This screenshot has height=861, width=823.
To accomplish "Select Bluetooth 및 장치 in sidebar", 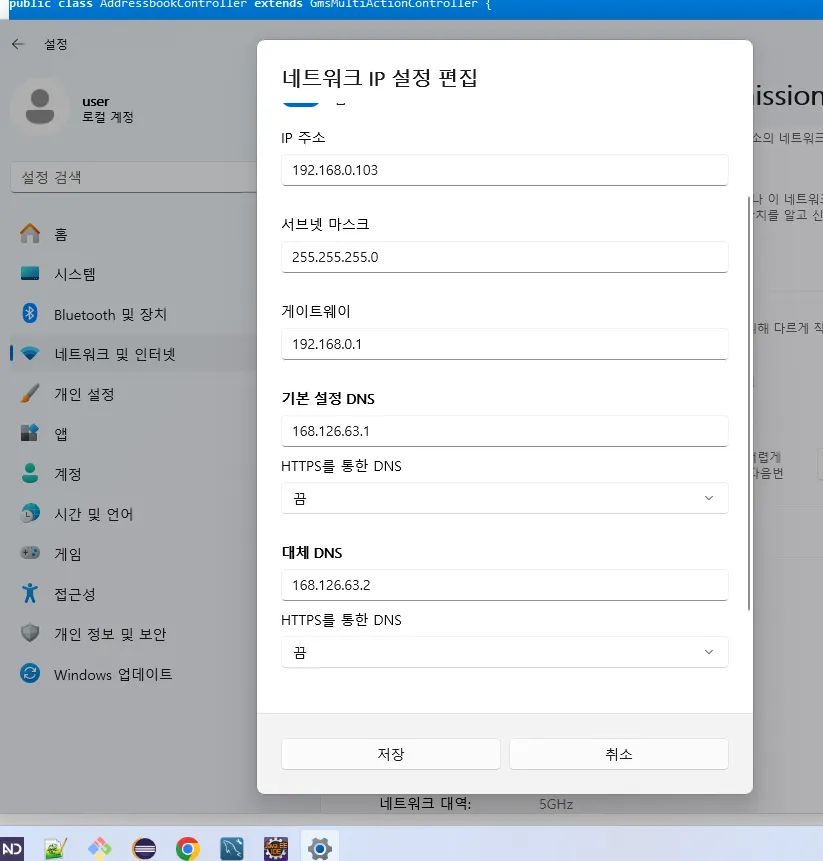I will pyautogui.click(x=110, y=314).
